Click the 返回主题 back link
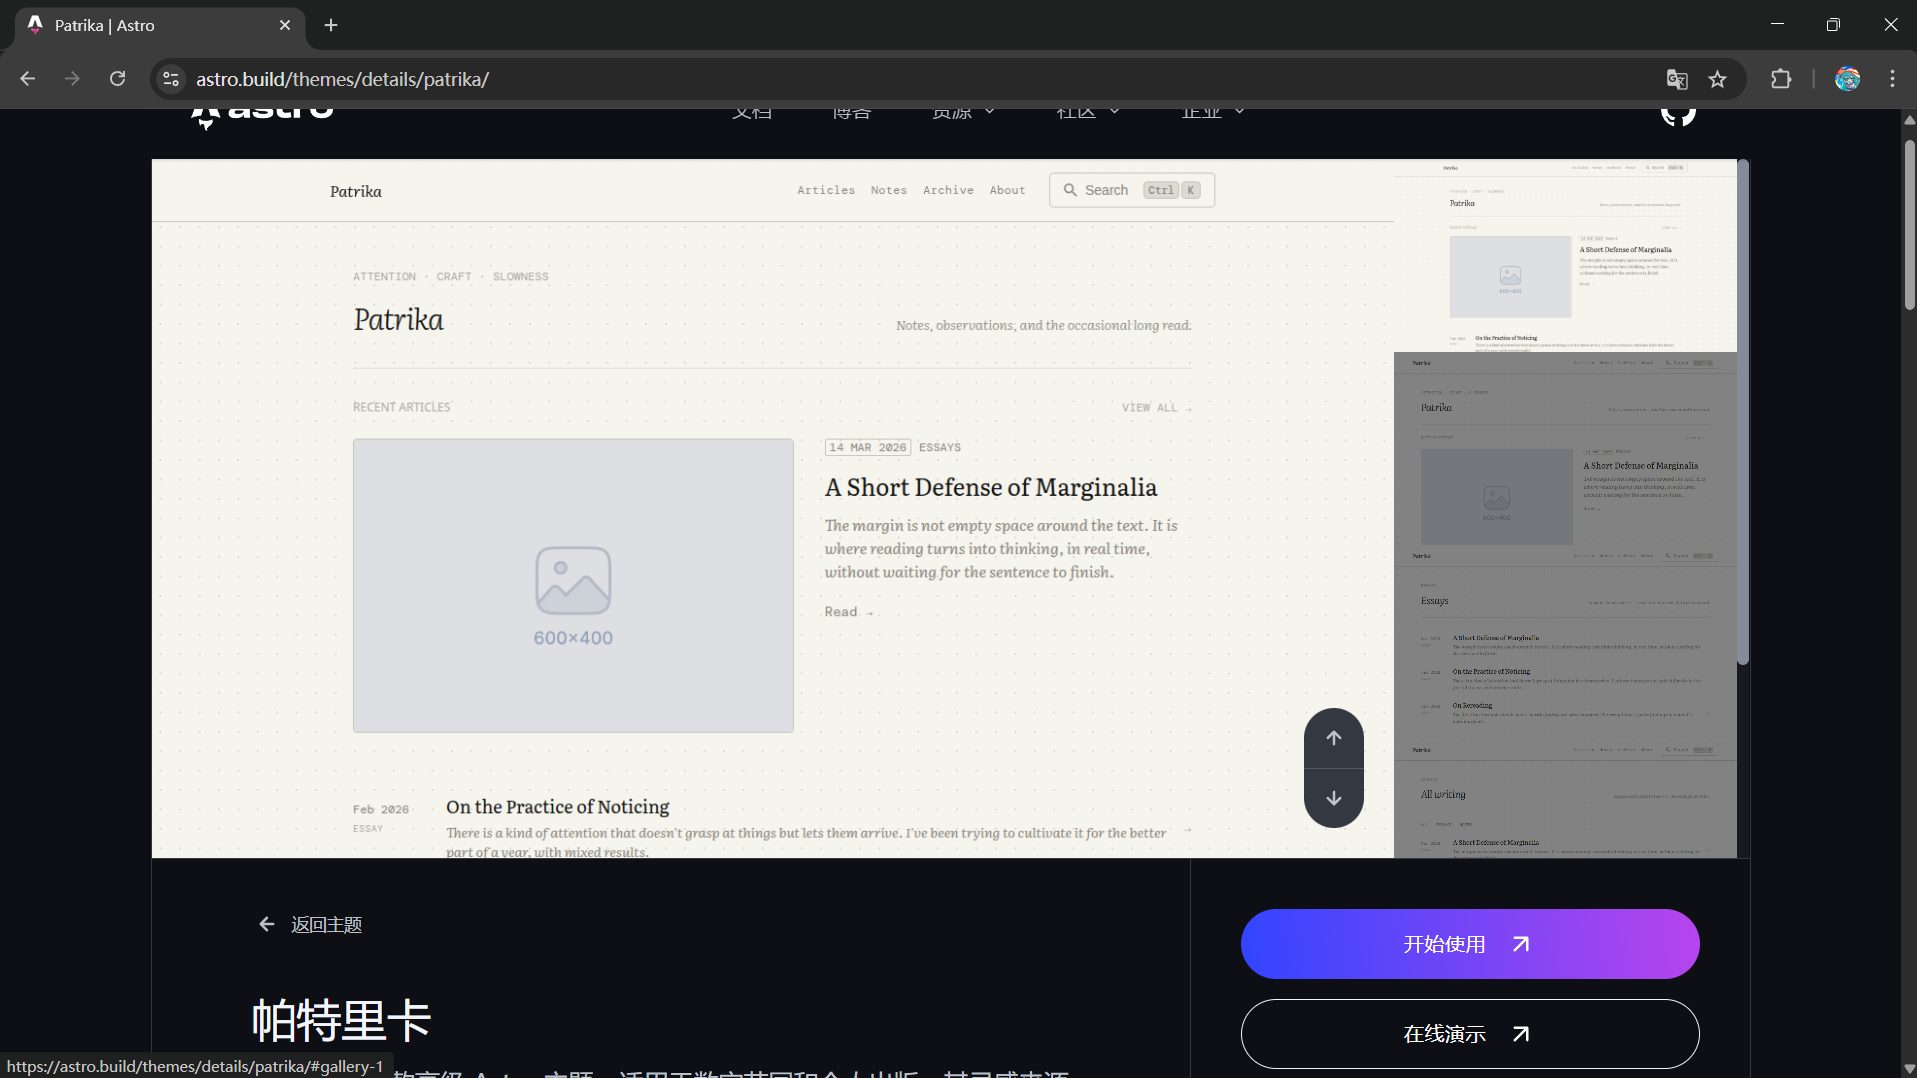 [x=310, y=925]
